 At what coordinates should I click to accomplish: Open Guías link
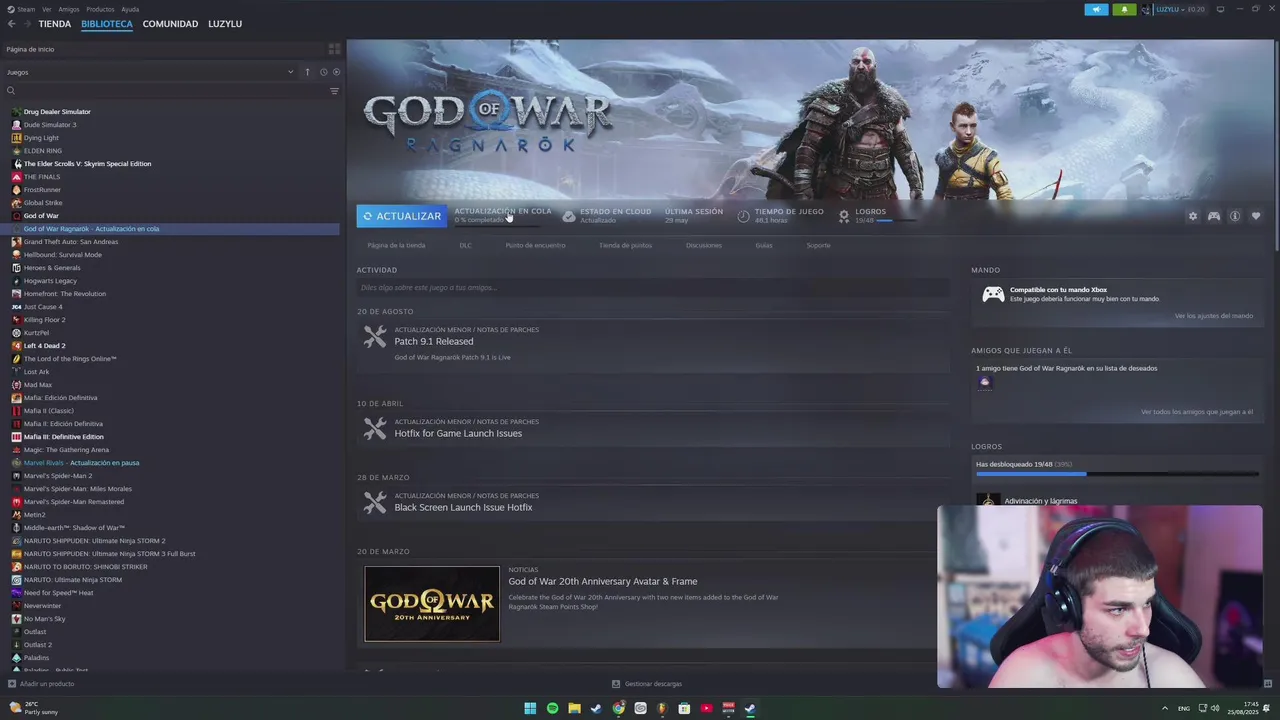click(764, 245)
